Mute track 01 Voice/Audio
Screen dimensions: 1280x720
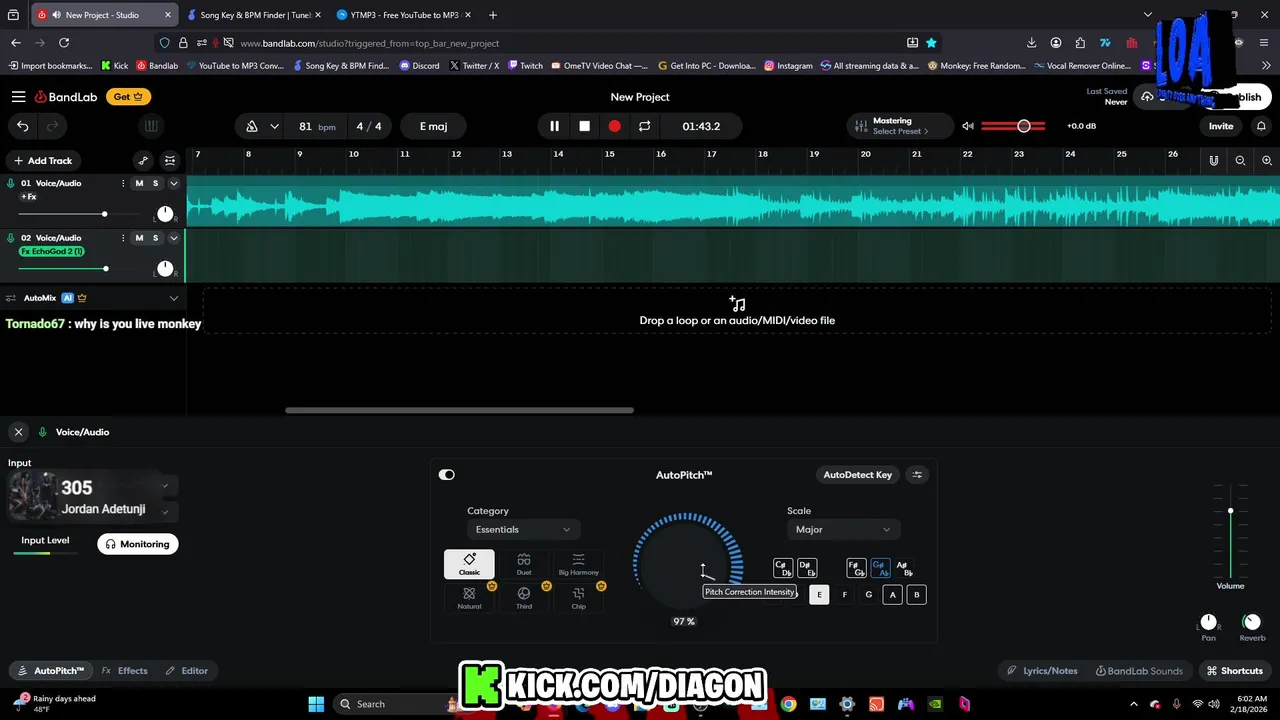(139, 183)
